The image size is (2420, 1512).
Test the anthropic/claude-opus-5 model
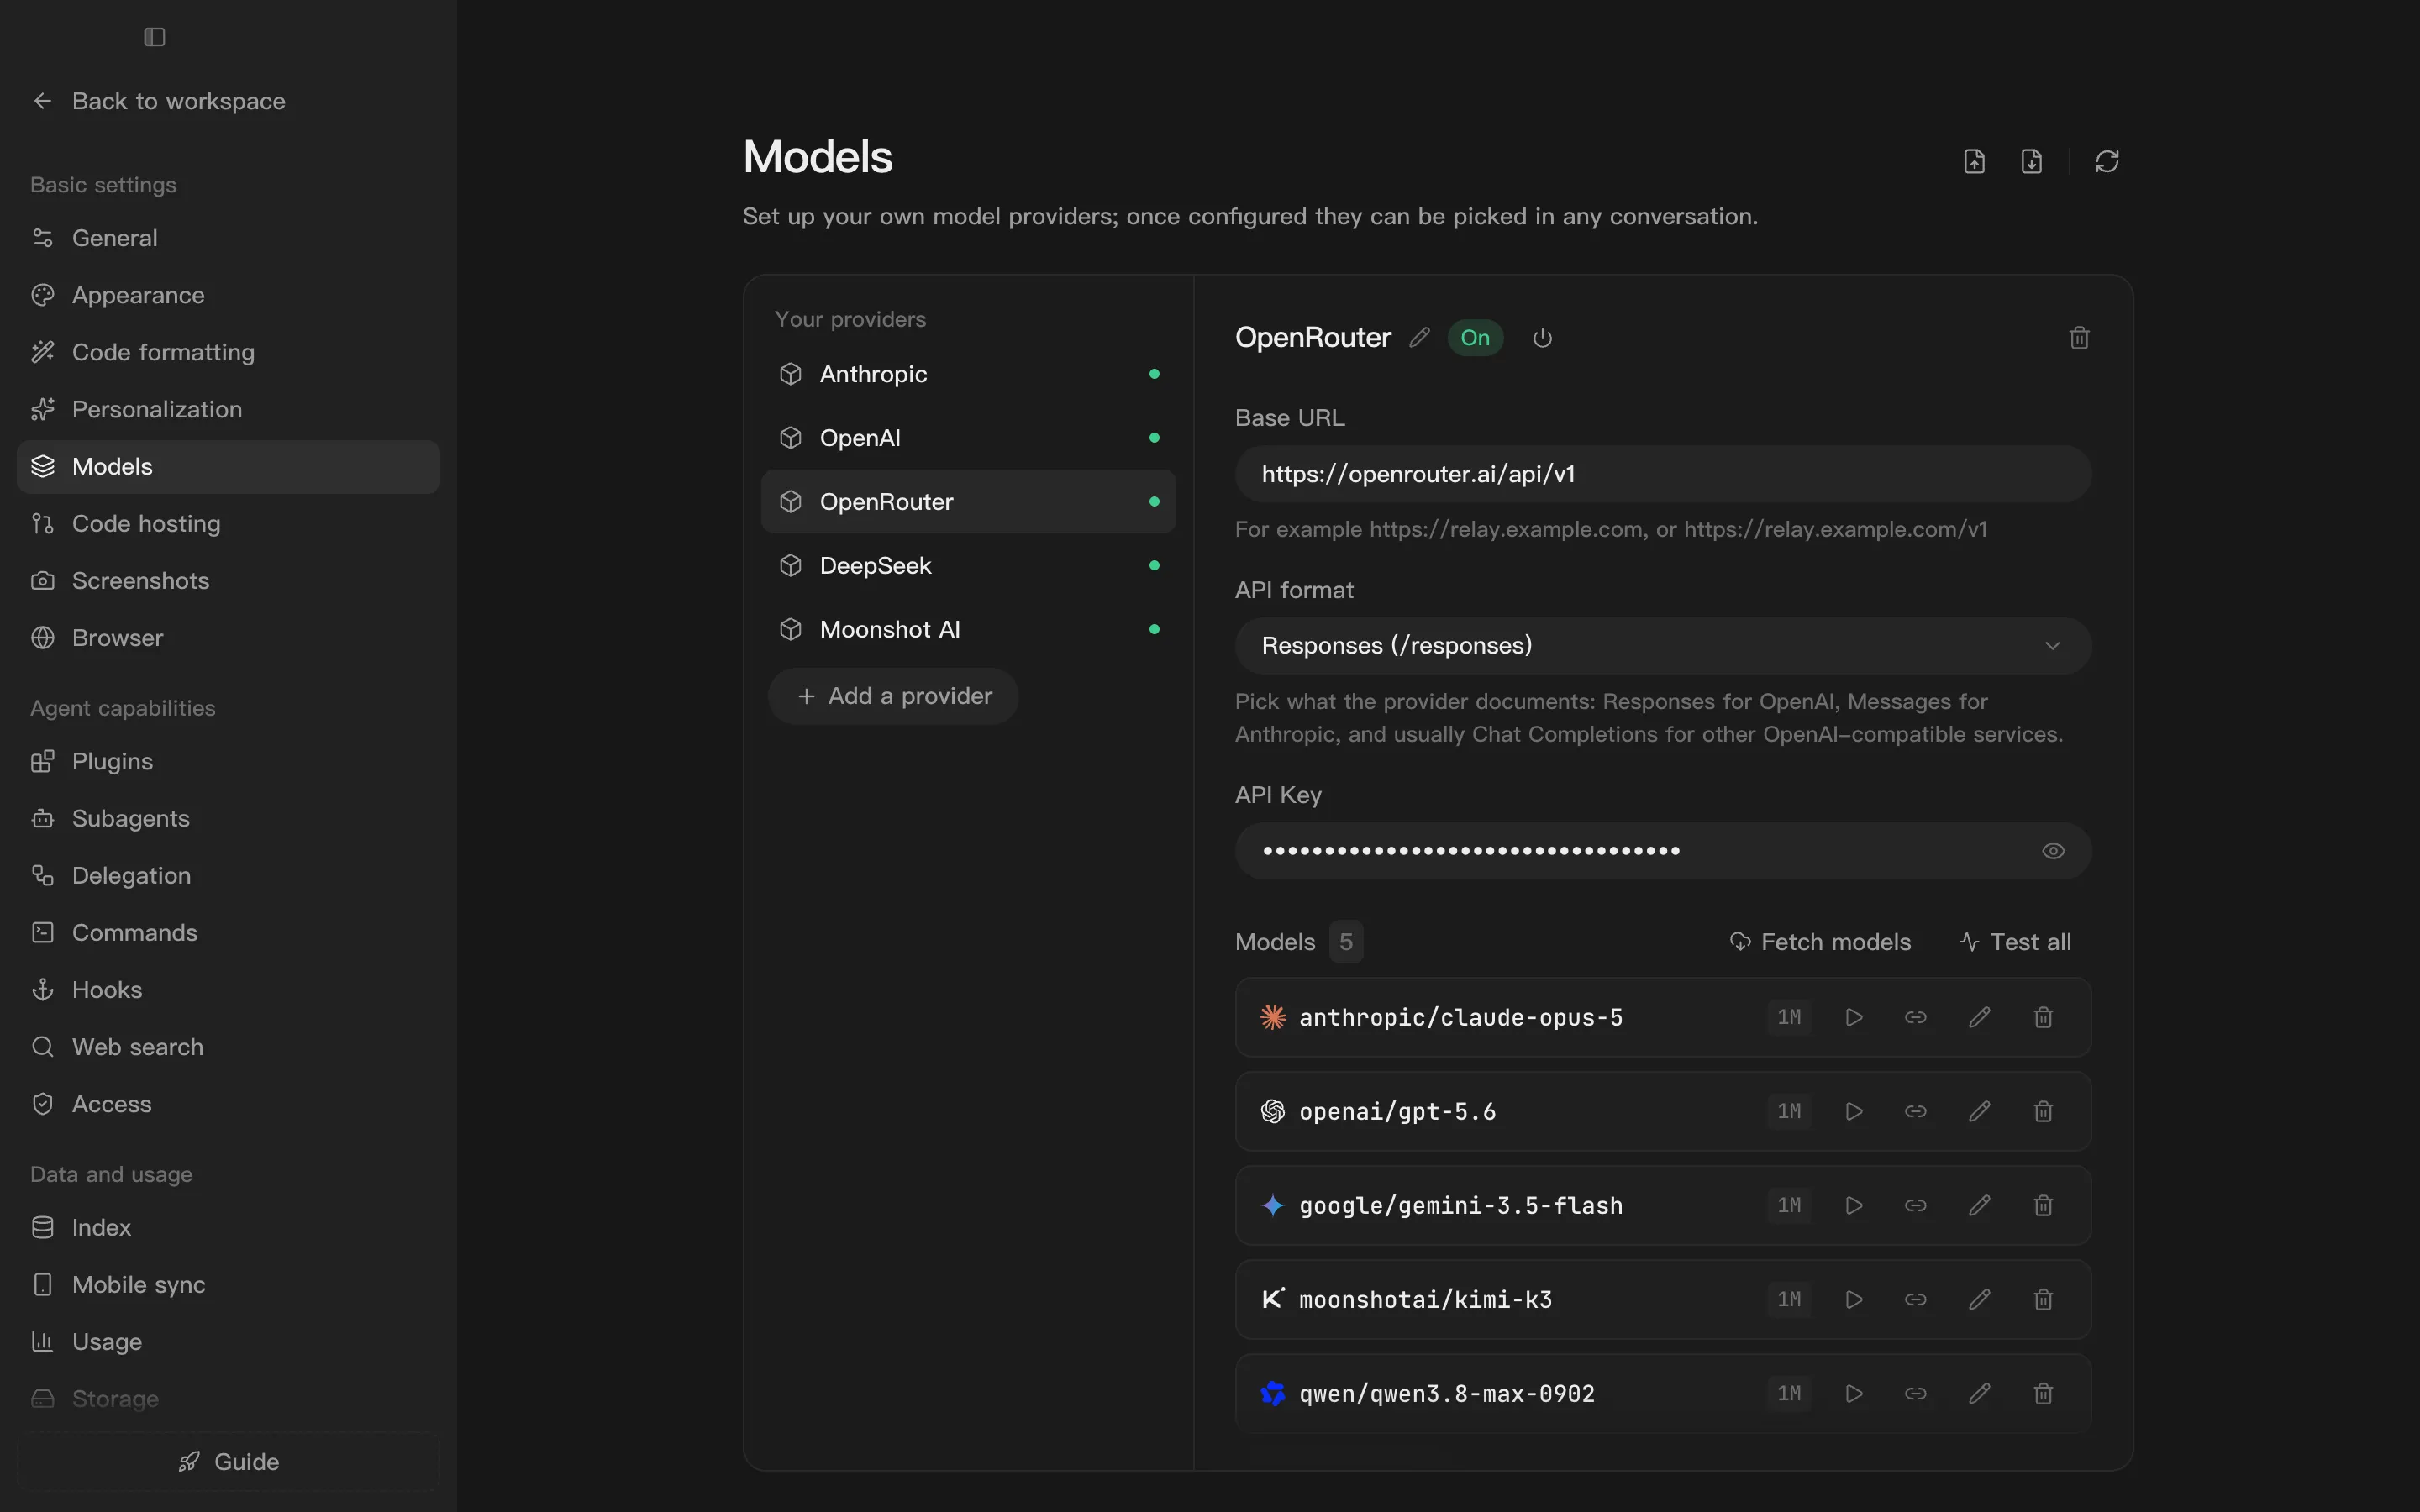click(1853, 1018)
